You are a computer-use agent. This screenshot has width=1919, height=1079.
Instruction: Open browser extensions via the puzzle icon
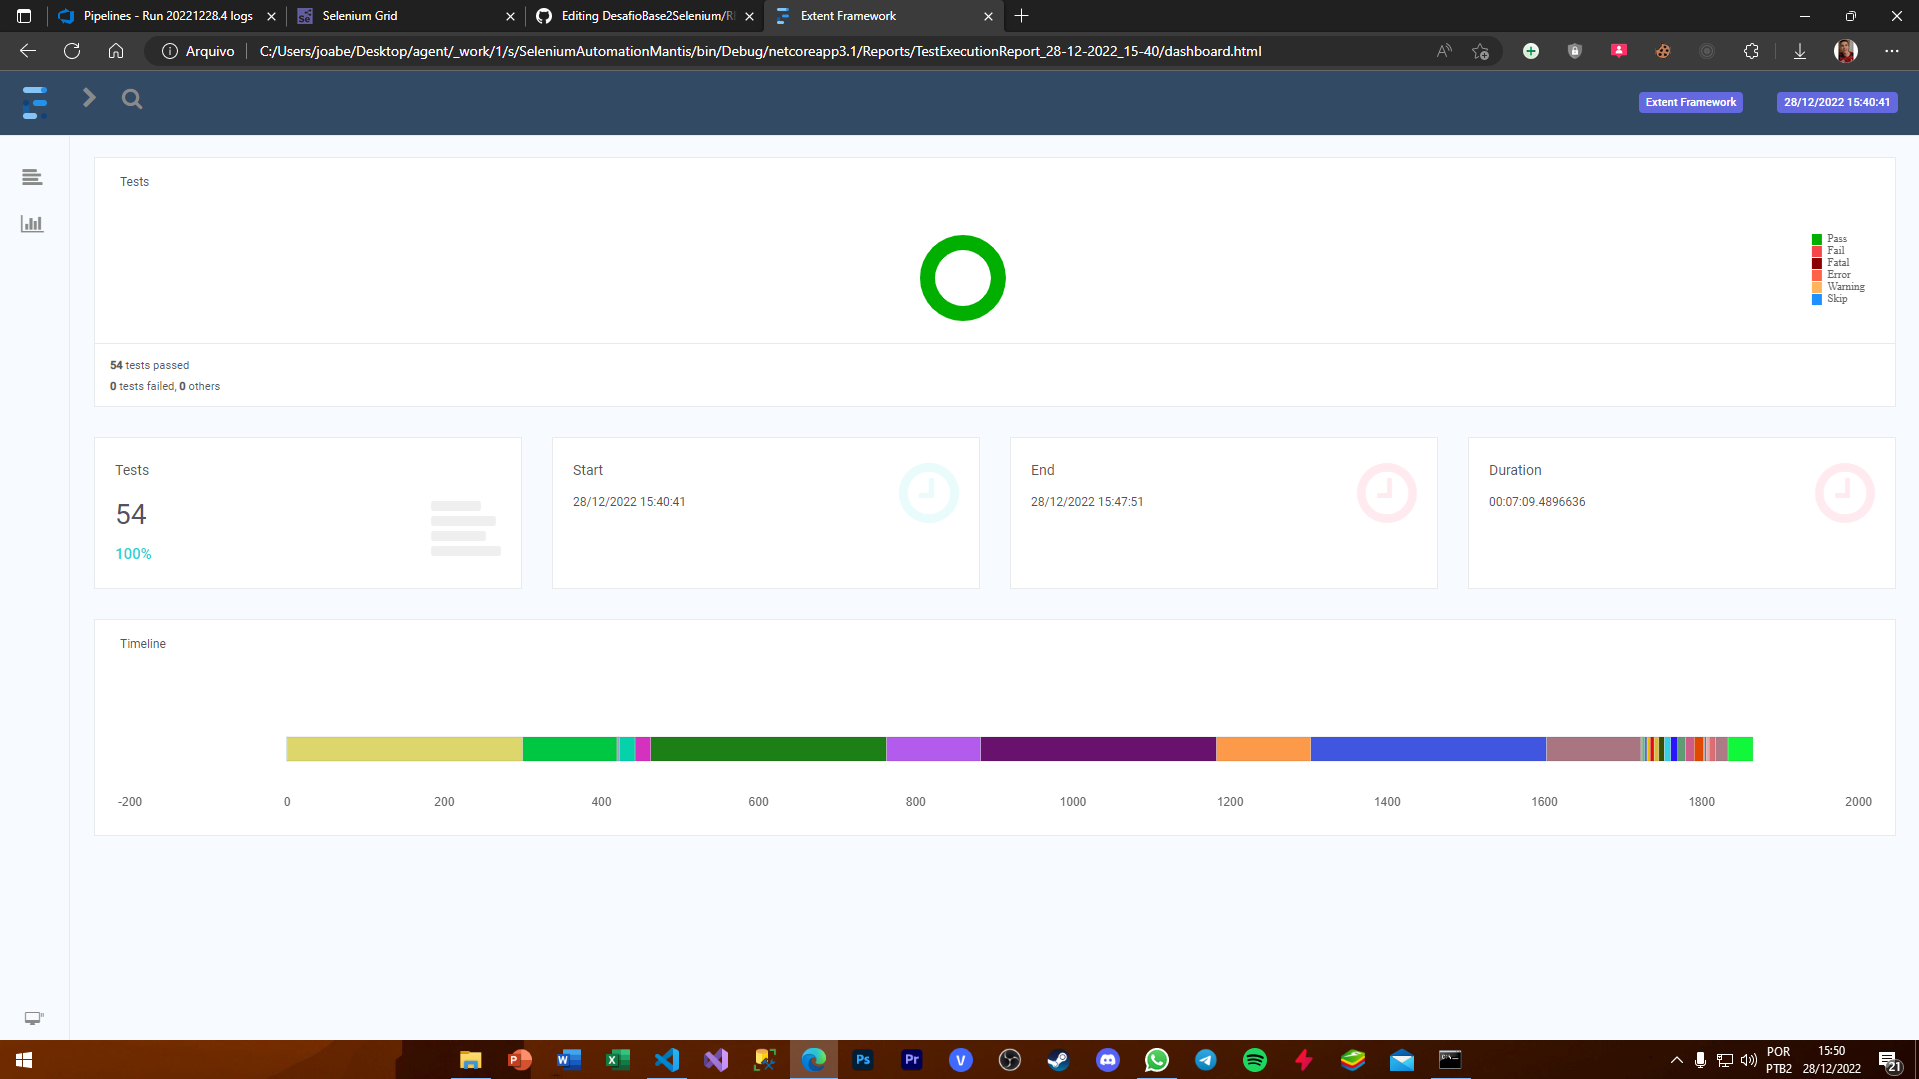point(1751,51)
